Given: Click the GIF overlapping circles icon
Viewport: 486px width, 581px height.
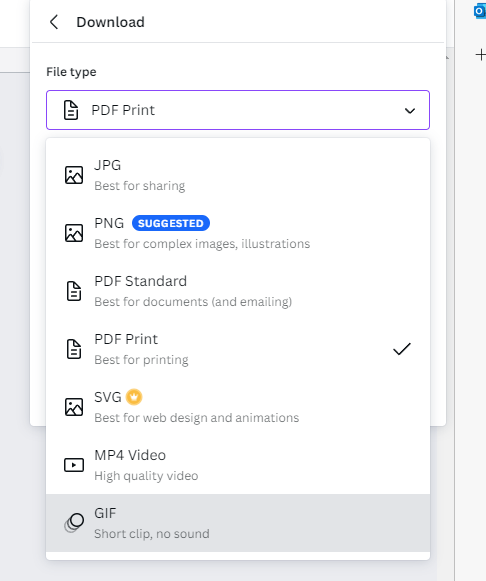Looking at the screenshot, I should (74, 523).
